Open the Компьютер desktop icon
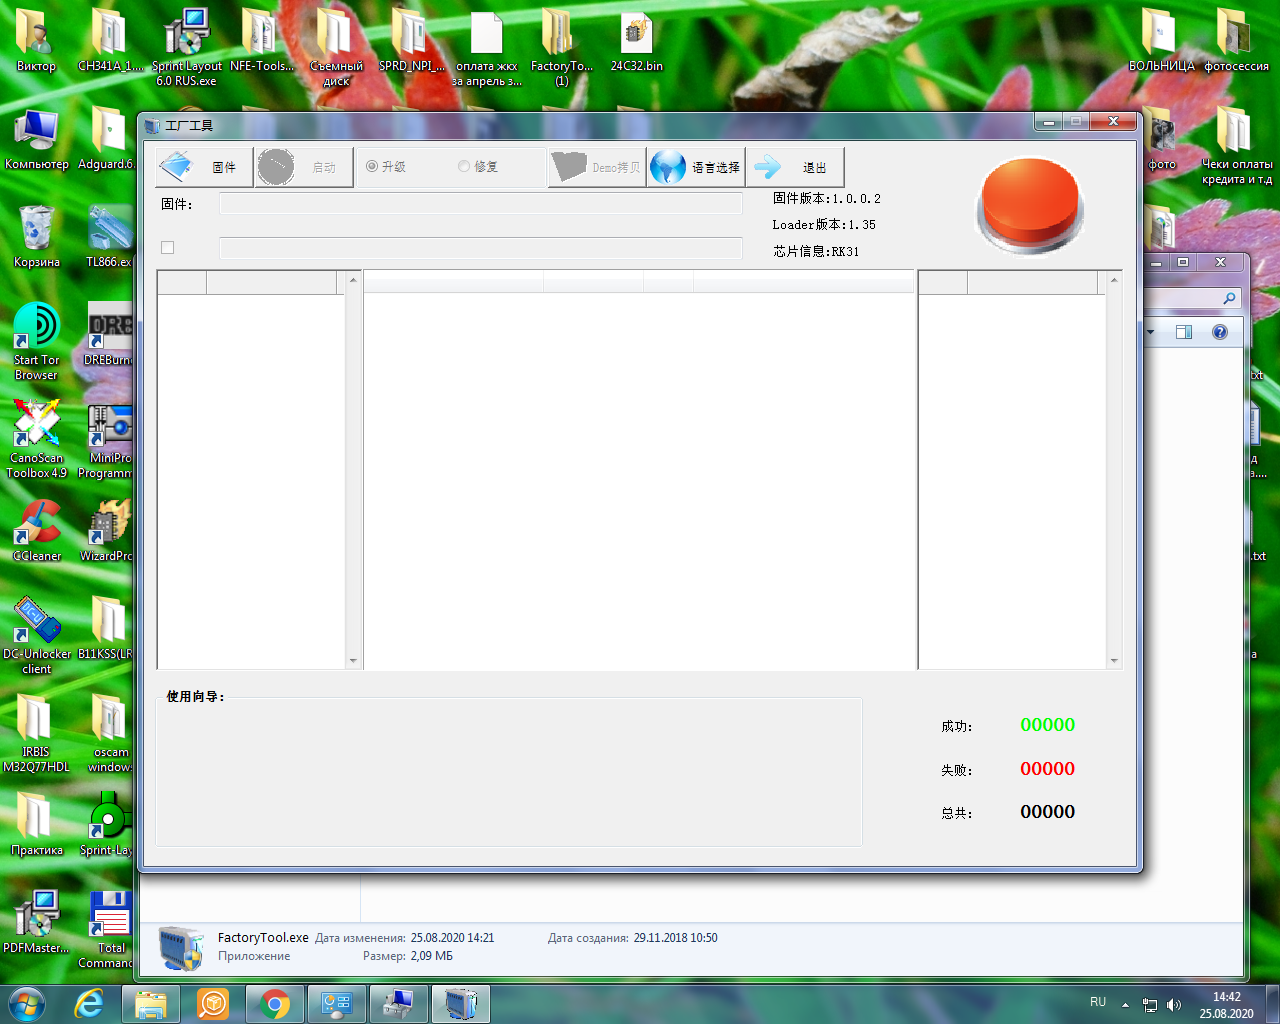The width and height of the screenshot is (1280, 1024). click(36, 140)
